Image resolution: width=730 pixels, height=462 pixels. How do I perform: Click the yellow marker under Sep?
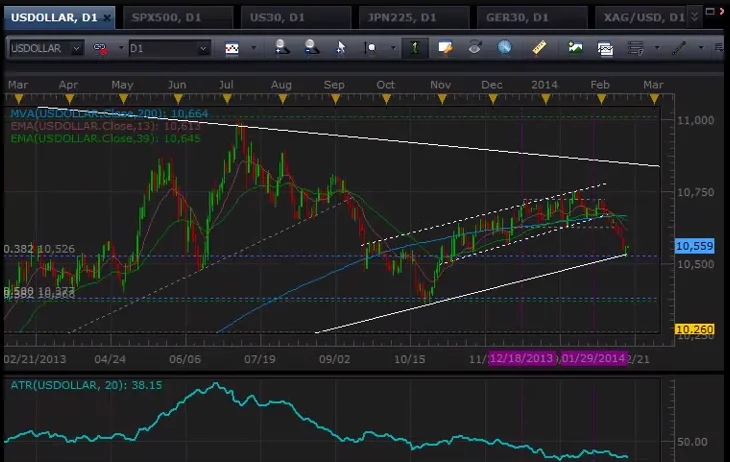pyautogui.click(x=335, y=99)
